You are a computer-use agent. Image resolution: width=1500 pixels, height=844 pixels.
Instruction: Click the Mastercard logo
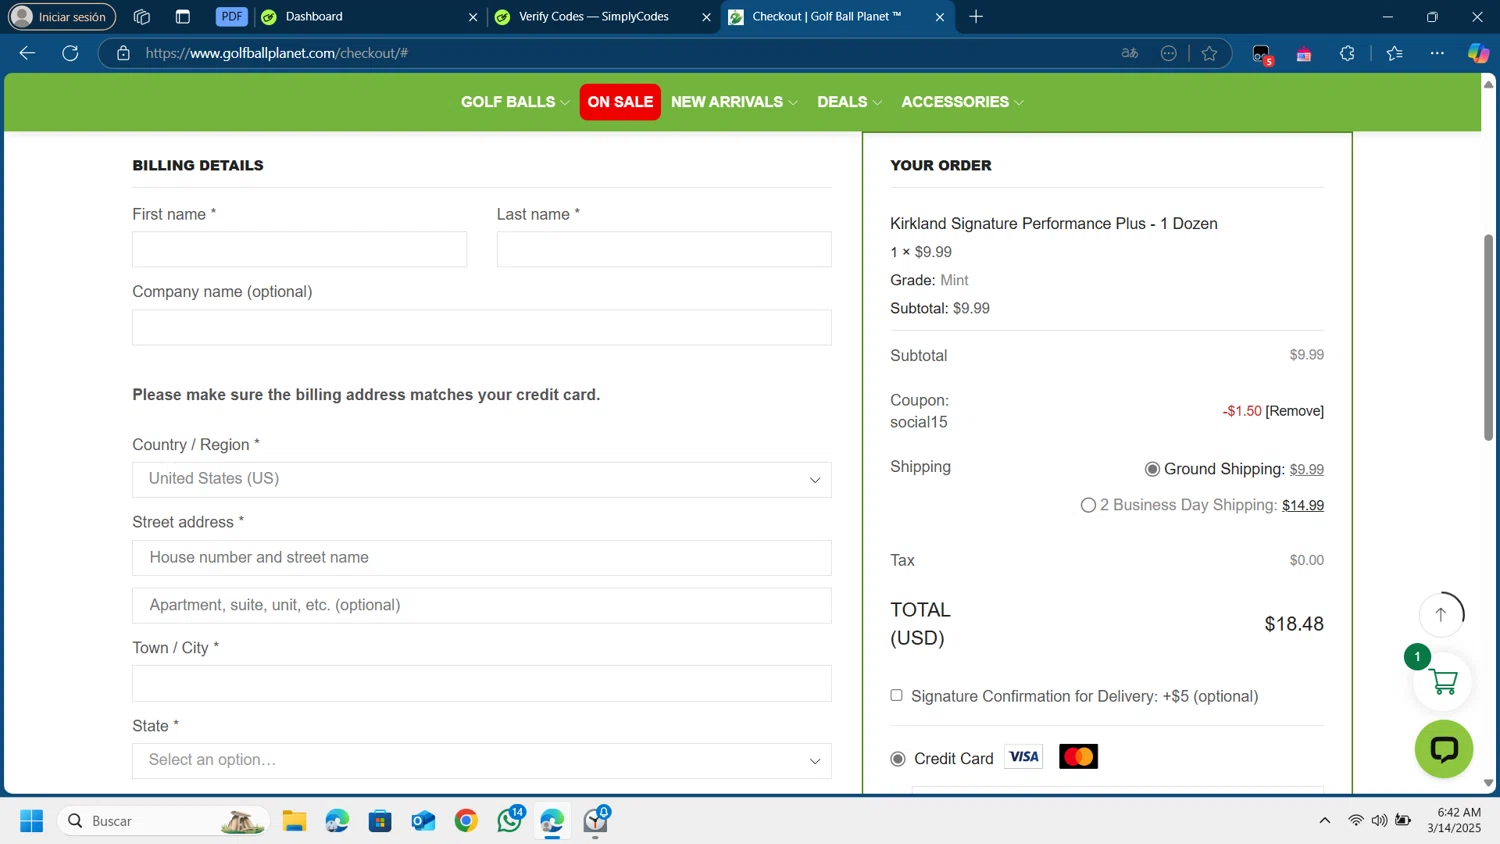(1078, 757)
